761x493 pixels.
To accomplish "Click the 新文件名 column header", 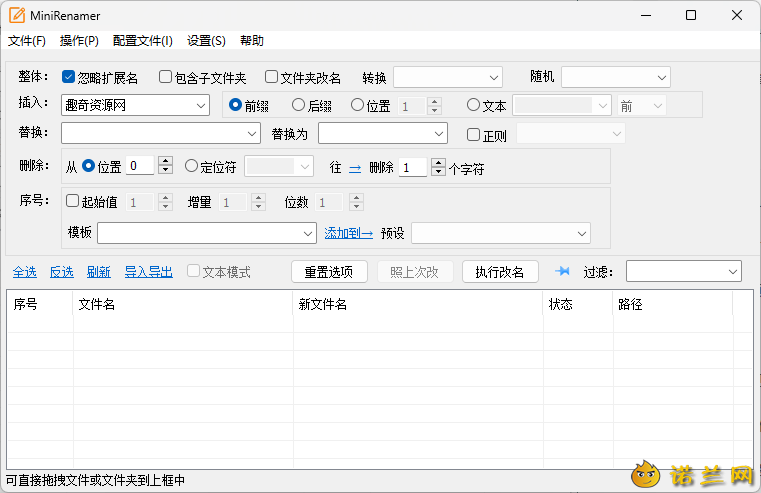I will pyautogui.click(x=418, y=304).
